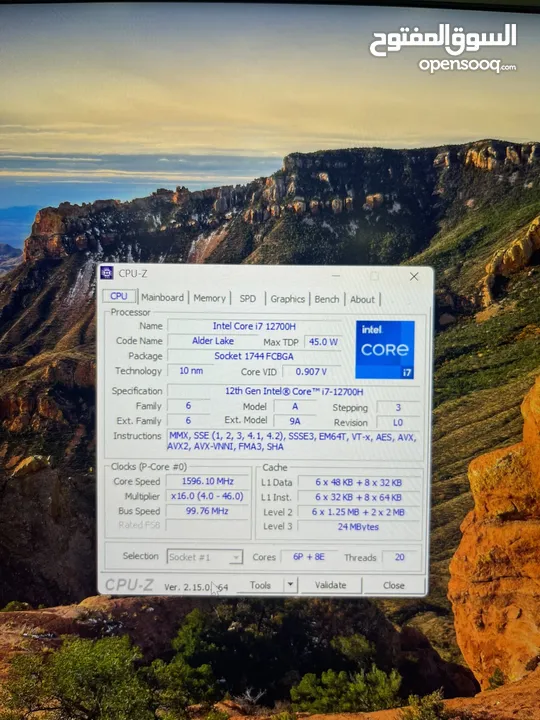Click the CPU-Z app icon in title bar

point(107,273)
